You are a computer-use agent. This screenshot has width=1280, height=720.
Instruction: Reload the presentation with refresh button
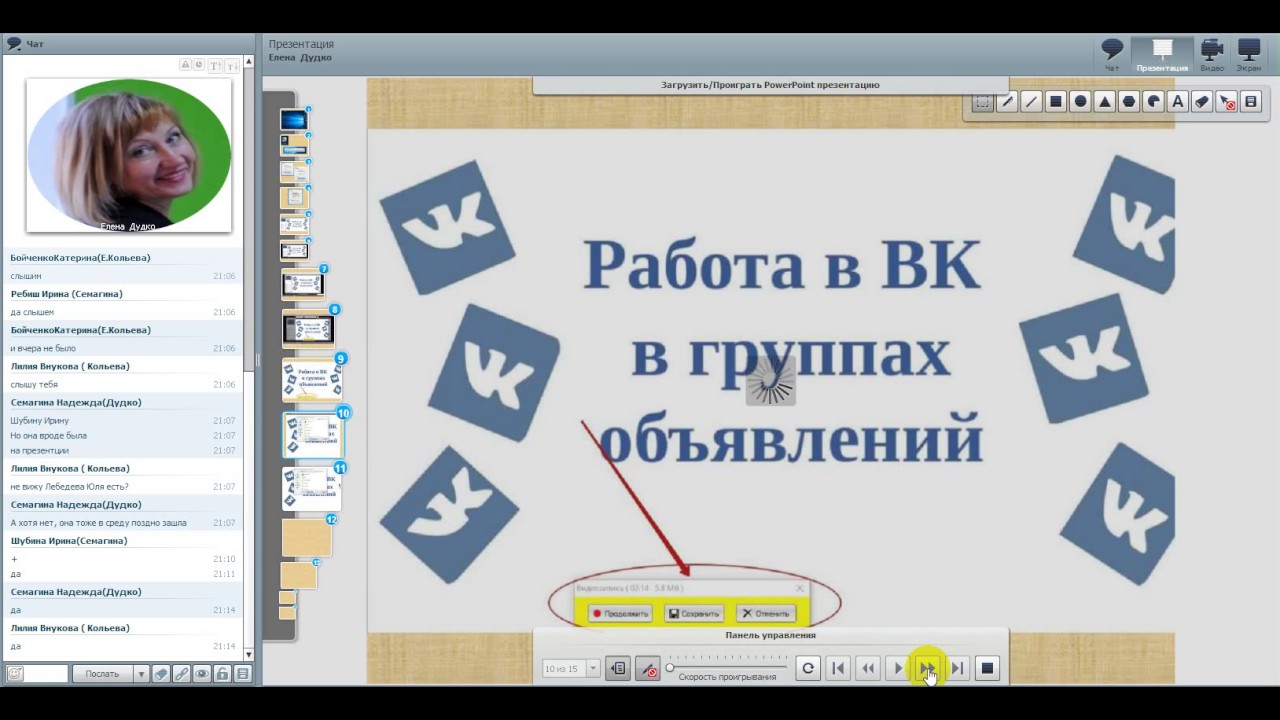tap(808, 668)
